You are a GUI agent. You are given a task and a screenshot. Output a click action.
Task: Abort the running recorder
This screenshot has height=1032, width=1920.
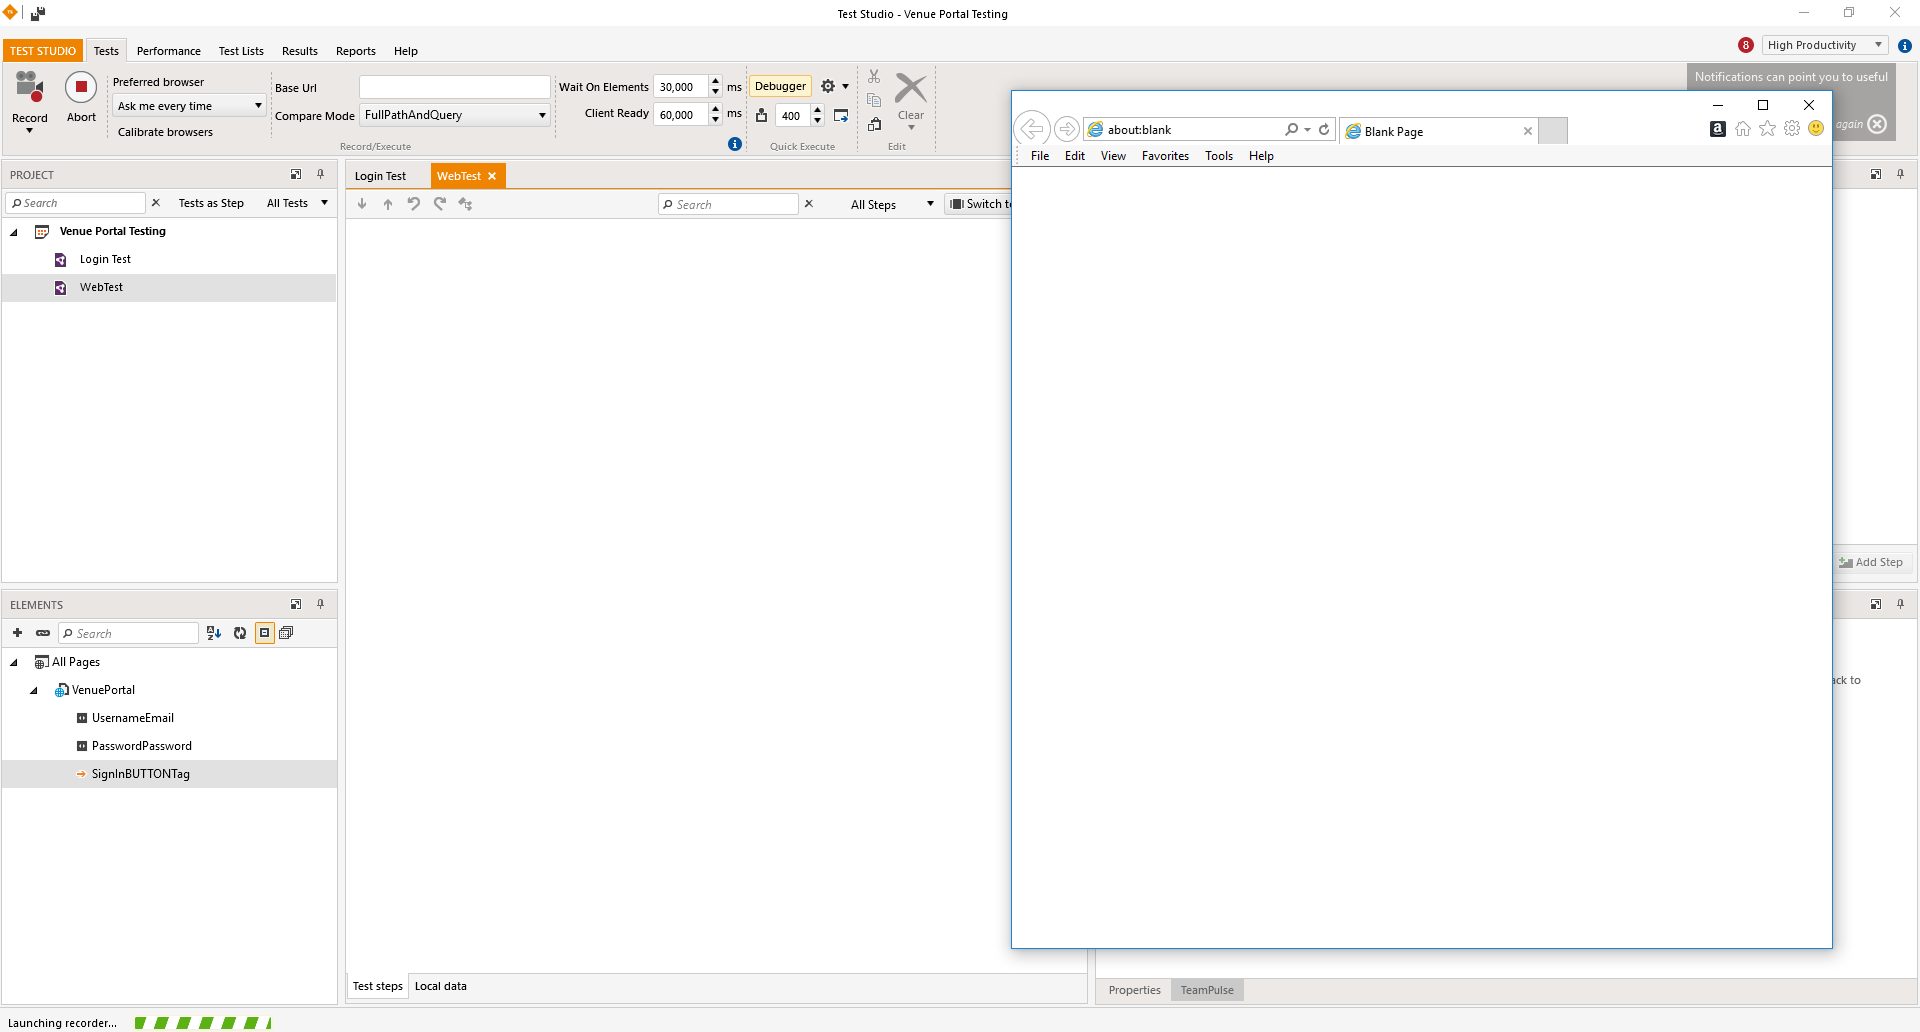(81, 88)
